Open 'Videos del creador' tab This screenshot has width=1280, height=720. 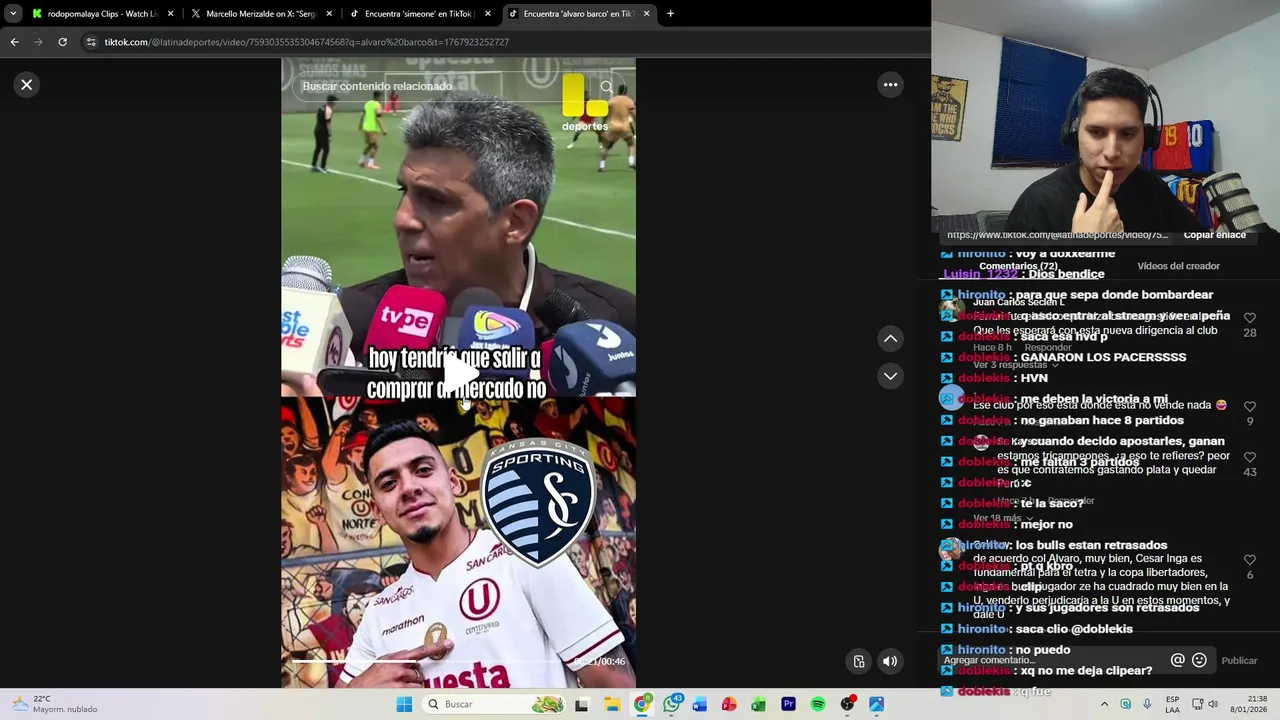(x=1178, y=266)
